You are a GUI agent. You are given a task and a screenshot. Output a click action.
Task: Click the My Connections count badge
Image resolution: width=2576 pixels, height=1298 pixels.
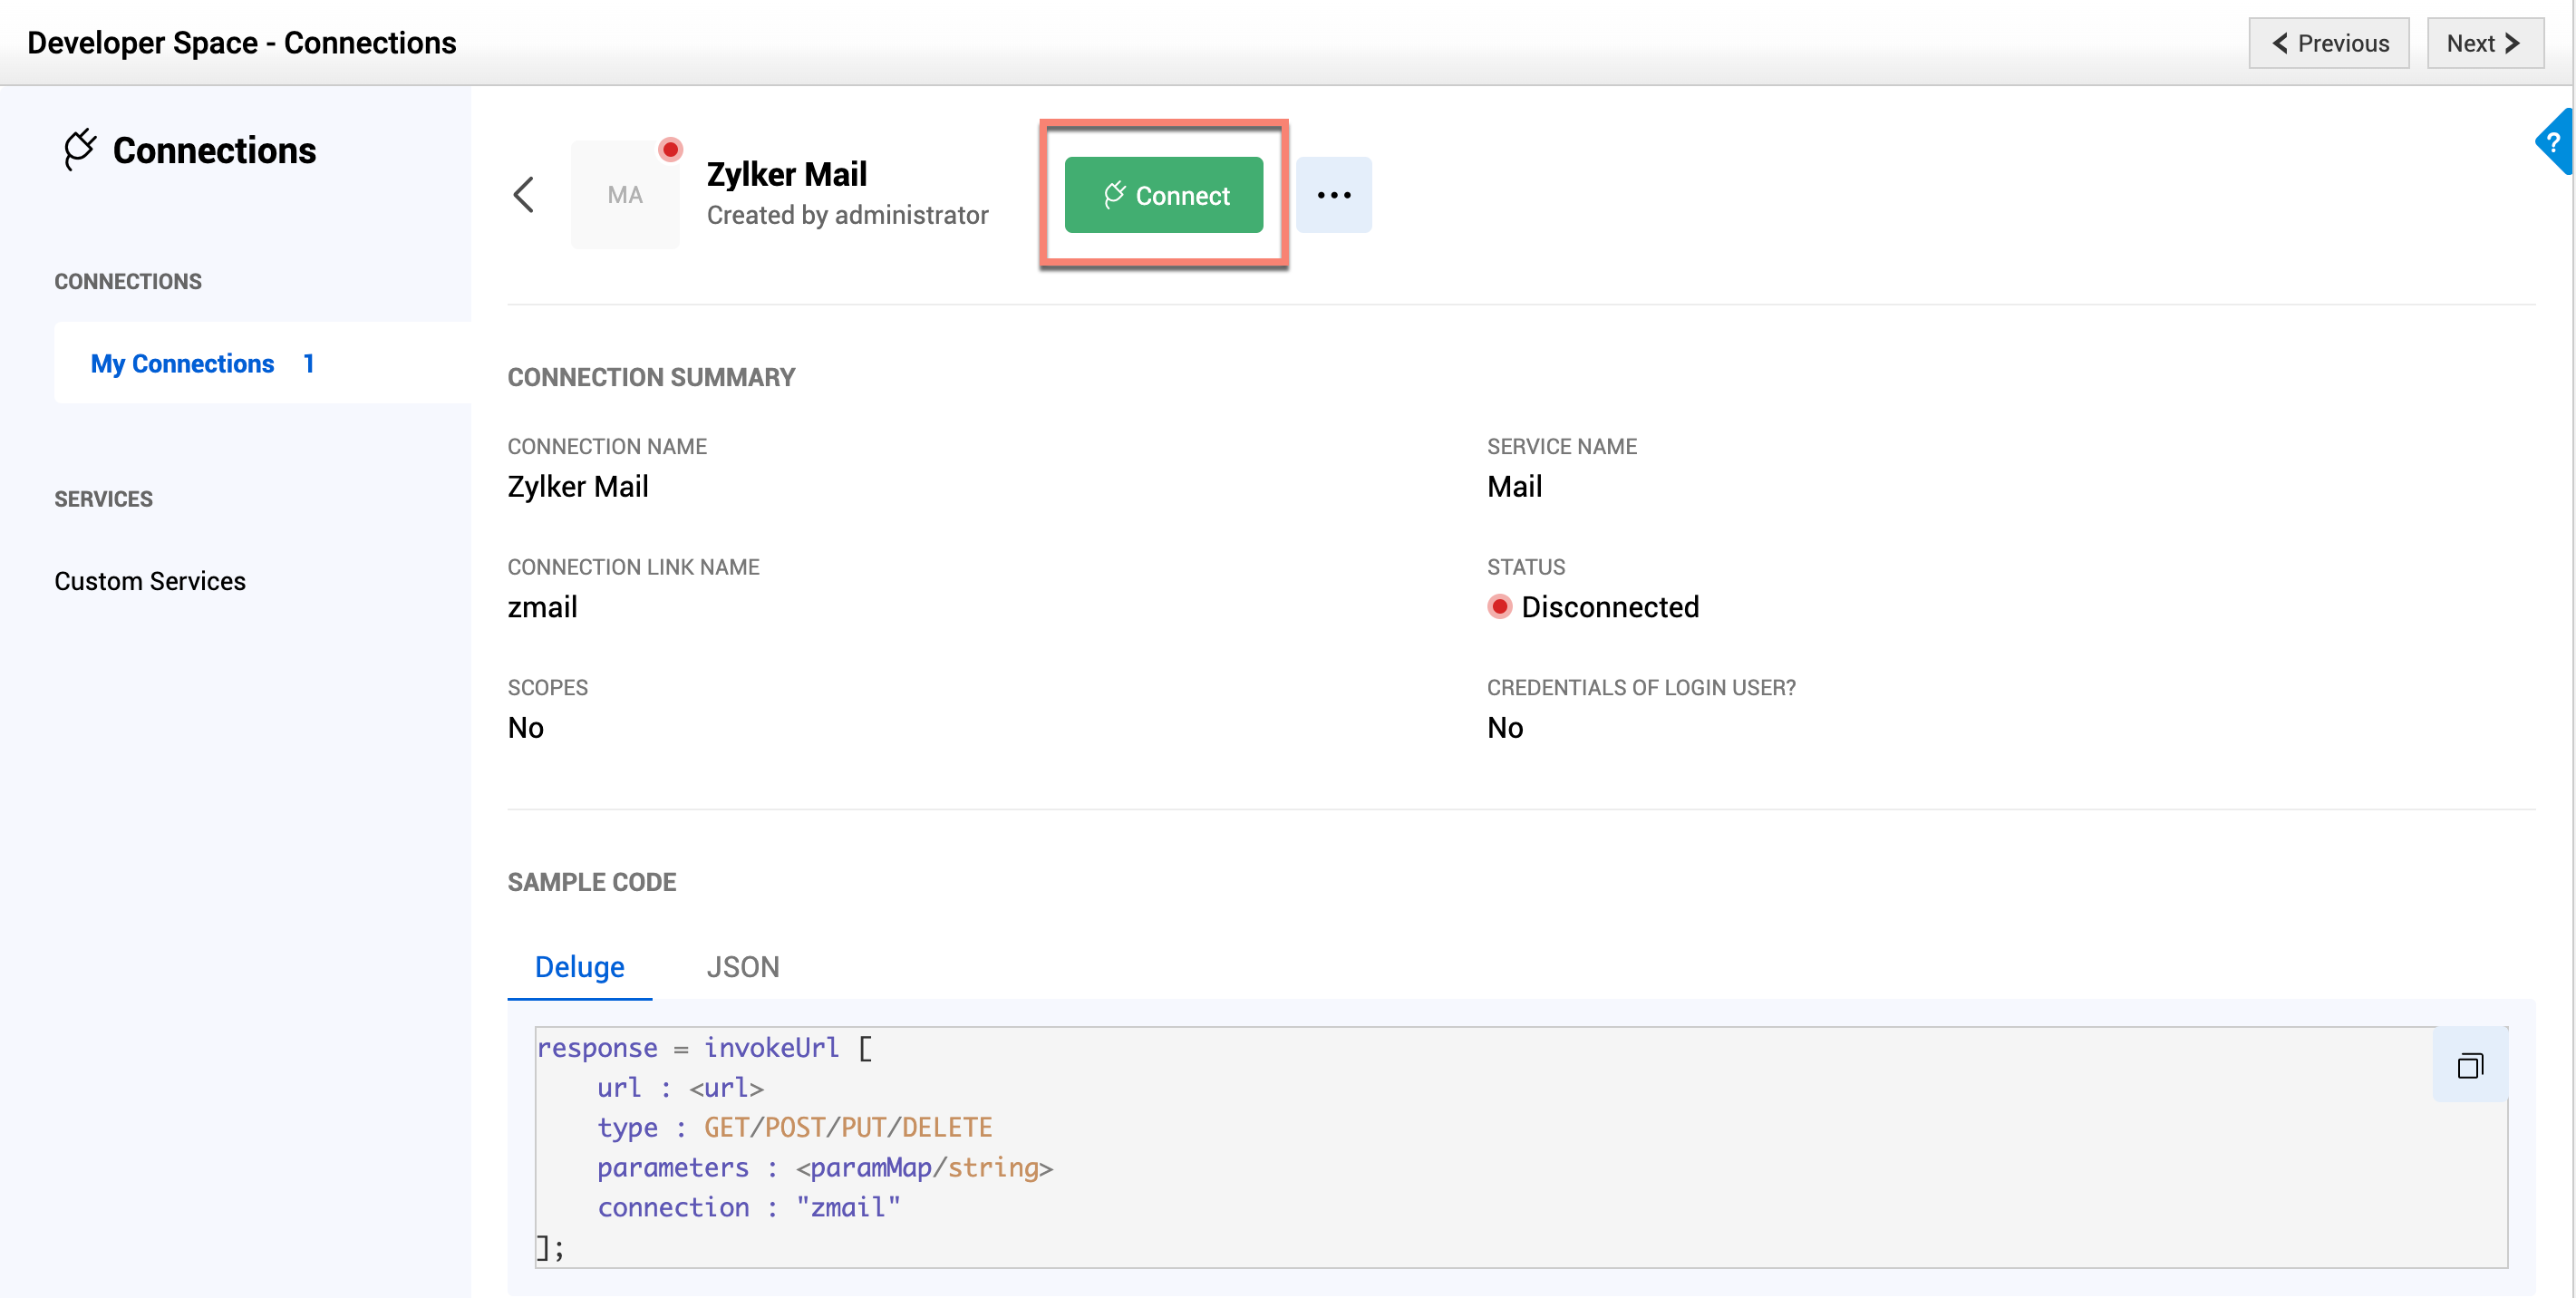coord(309,363)
